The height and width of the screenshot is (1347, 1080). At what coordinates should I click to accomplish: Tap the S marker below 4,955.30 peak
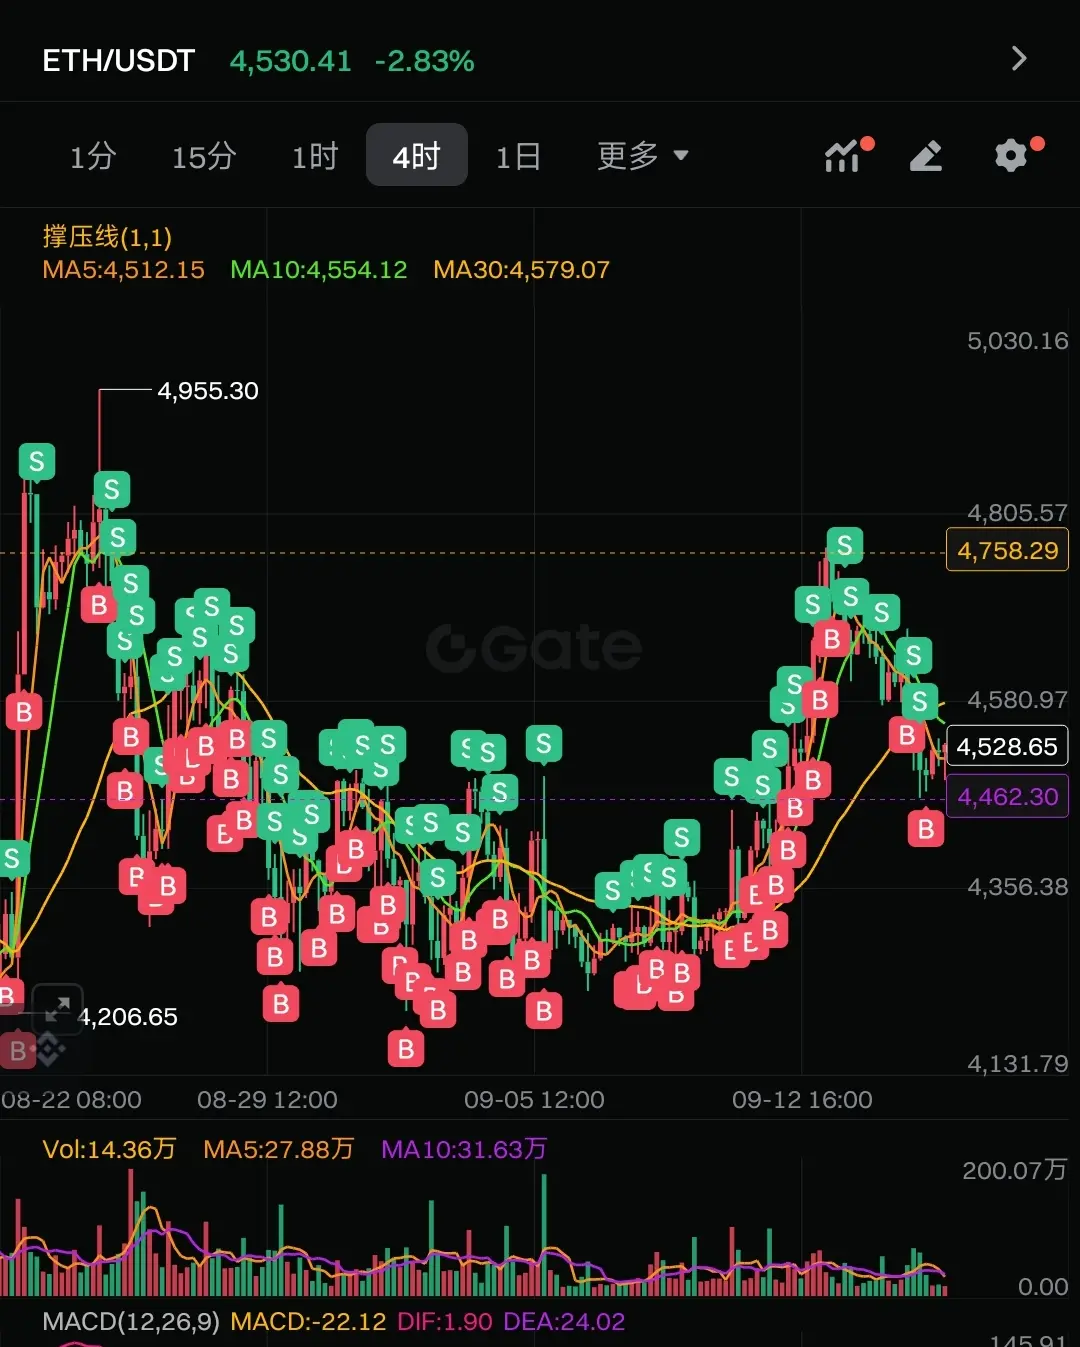click(112, 490)
